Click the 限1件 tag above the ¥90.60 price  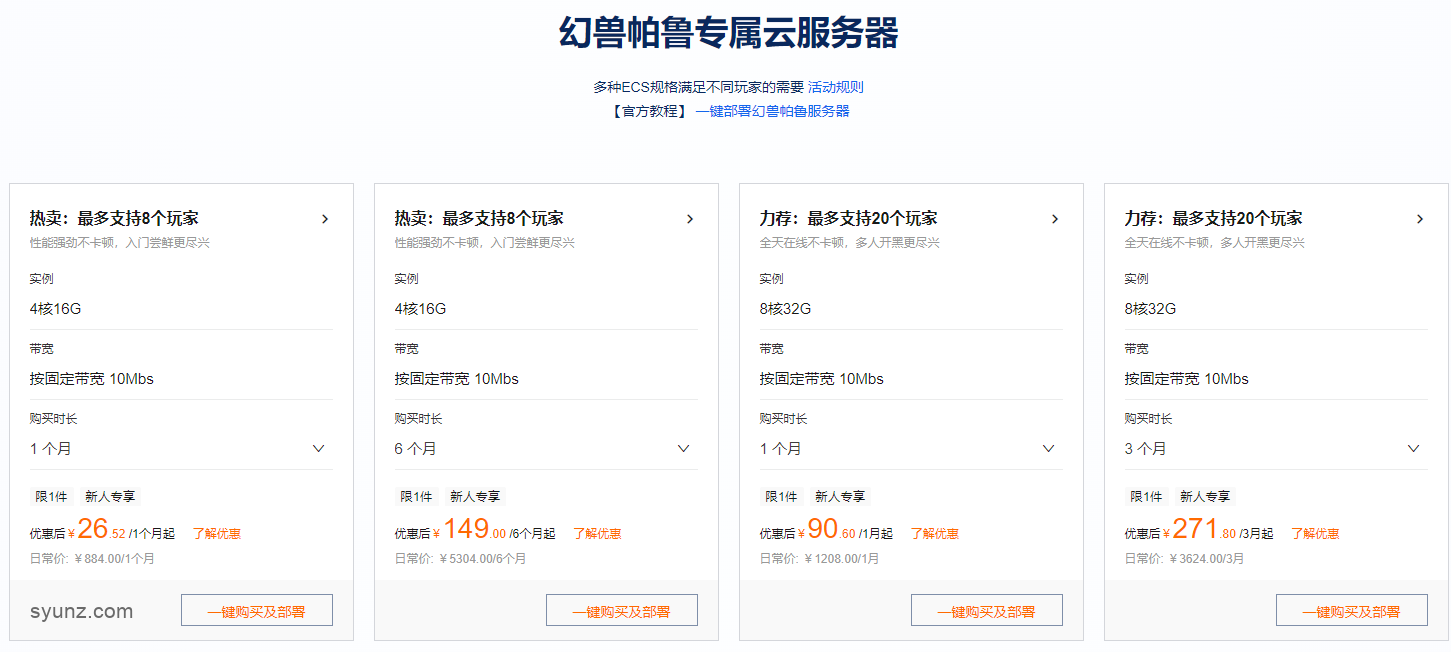coord(782,497)
